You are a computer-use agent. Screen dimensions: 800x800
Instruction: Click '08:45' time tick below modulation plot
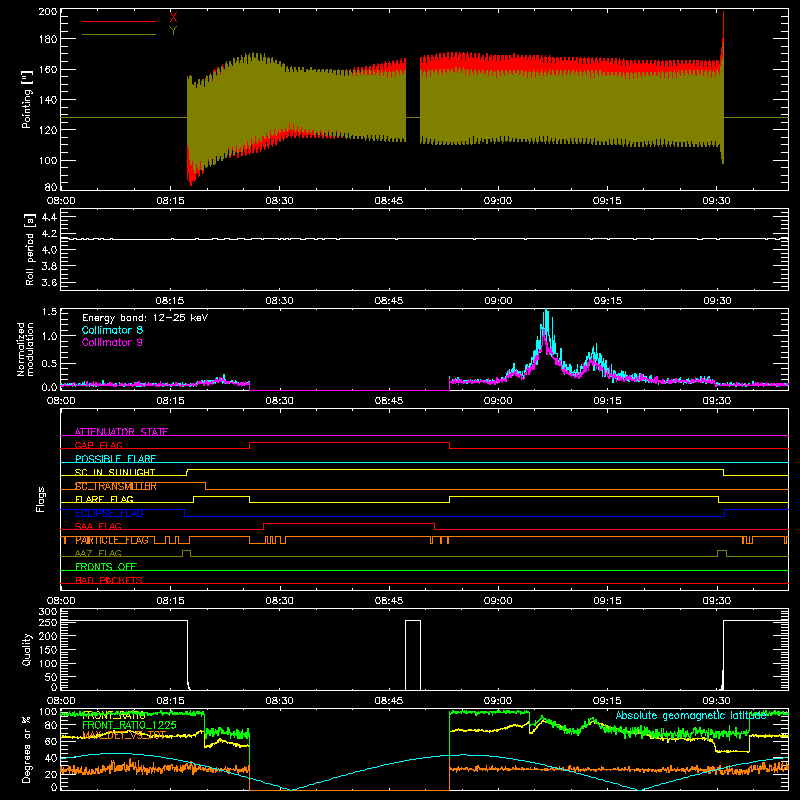tap(389, 401)
